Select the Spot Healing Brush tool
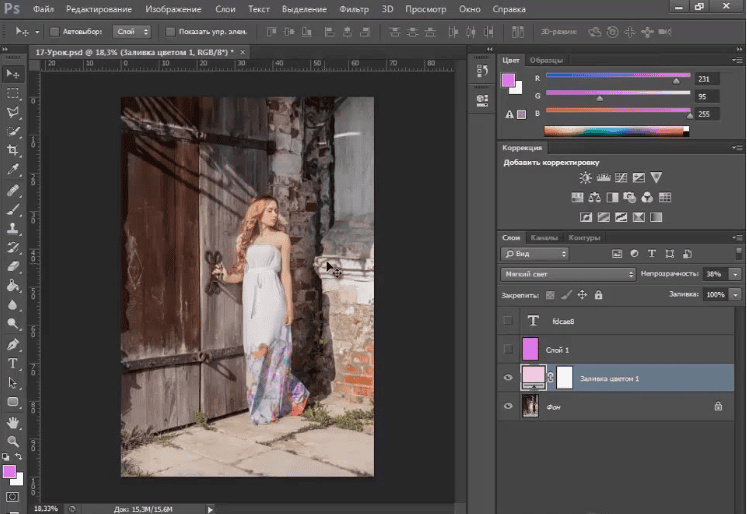 (x=13, y=191)
